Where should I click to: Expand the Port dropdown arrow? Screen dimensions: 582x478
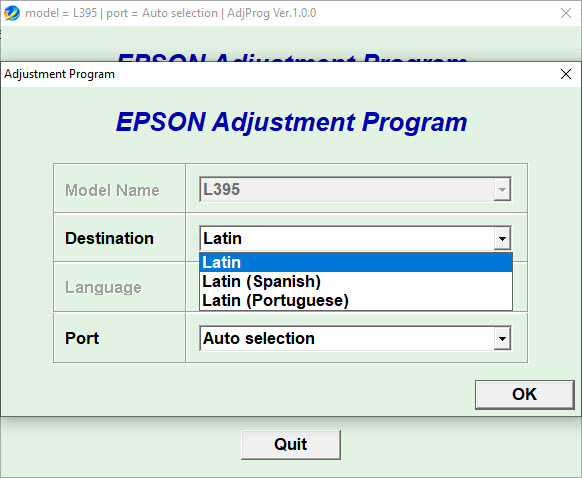(502, 338)
